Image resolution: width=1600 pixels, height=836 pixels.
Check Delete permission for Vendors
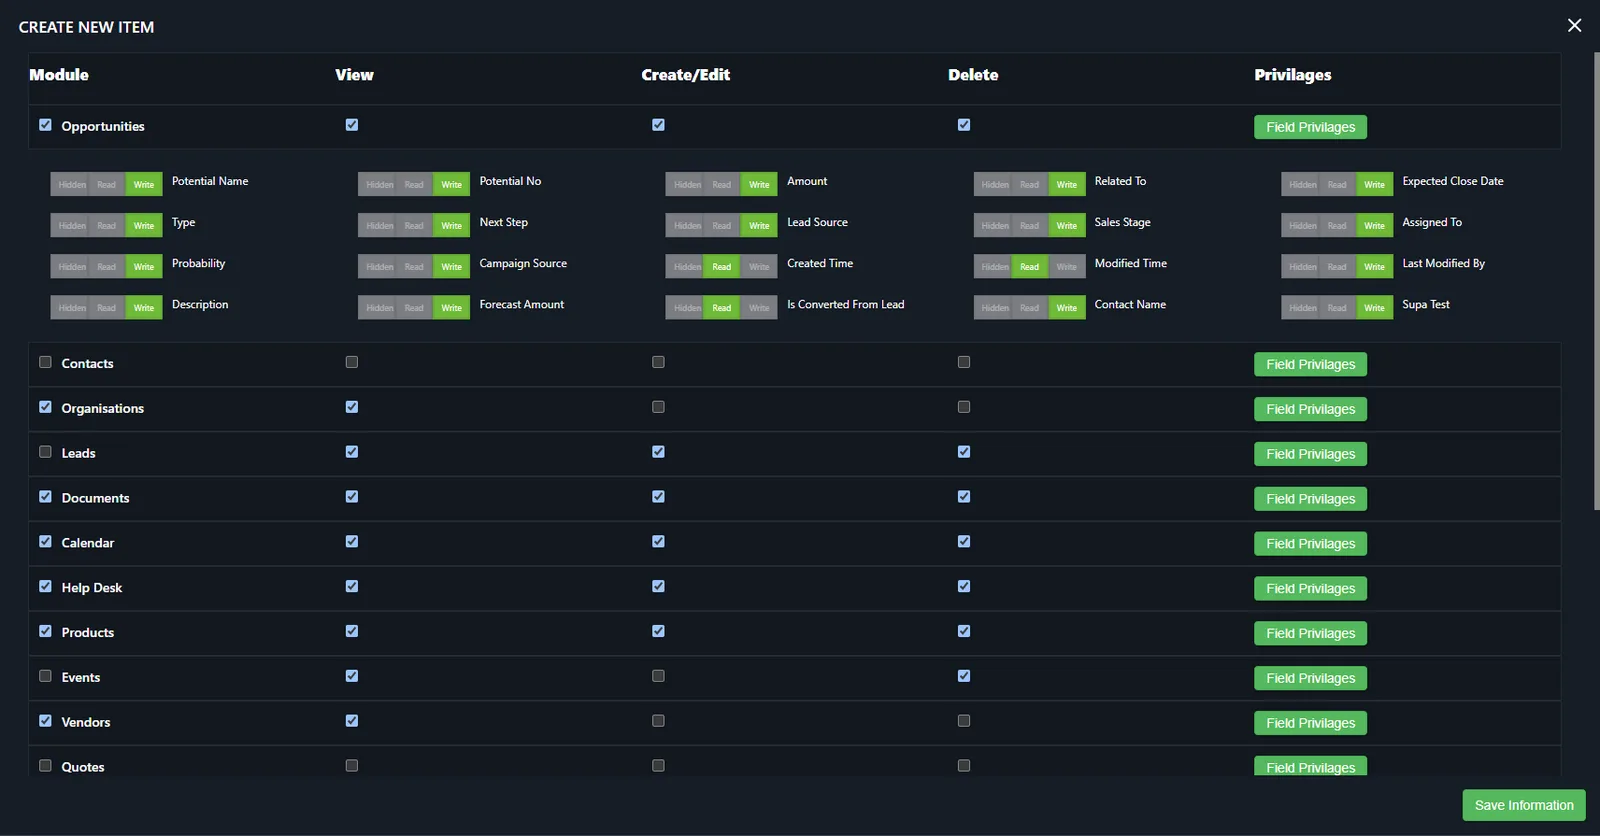pyautogui.click(x=964, y=721)
